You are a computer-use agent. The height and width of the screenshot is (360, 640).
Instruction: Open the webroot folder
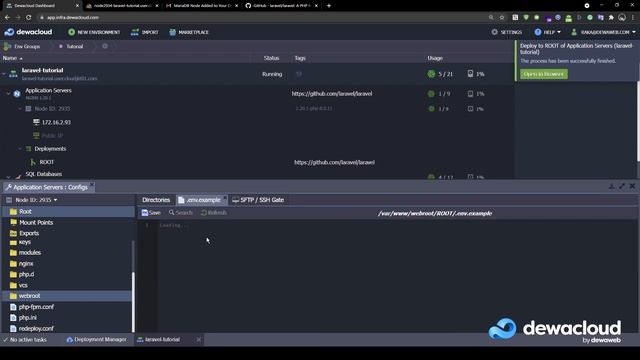click(67, 296)
